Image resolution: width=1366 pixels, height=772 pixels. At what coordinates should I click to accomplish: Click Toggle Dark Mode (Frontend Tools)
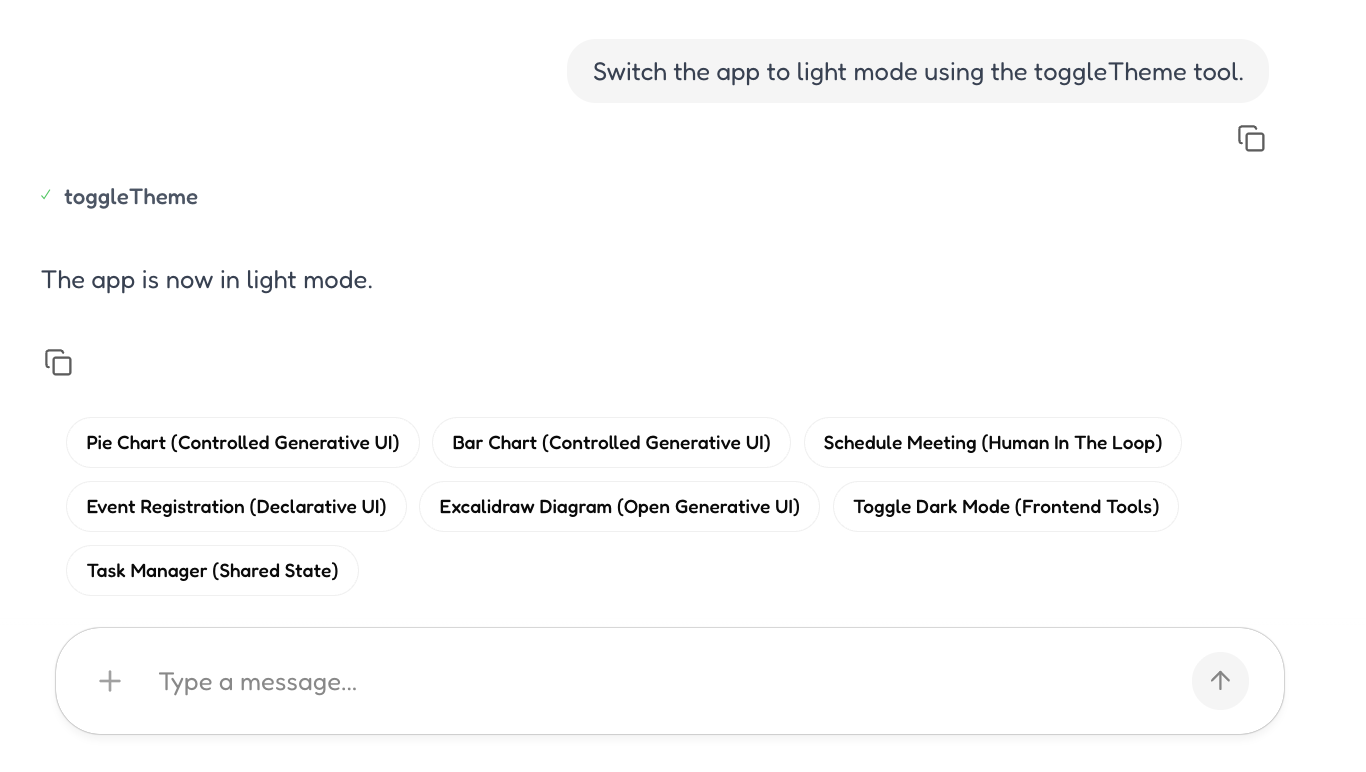(x=1005, y=507)
